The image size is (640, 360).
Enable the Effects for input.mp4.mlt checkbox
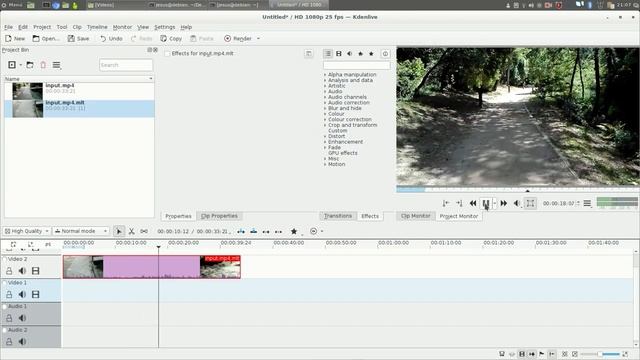pyautogui.click(x=167, y=54)
